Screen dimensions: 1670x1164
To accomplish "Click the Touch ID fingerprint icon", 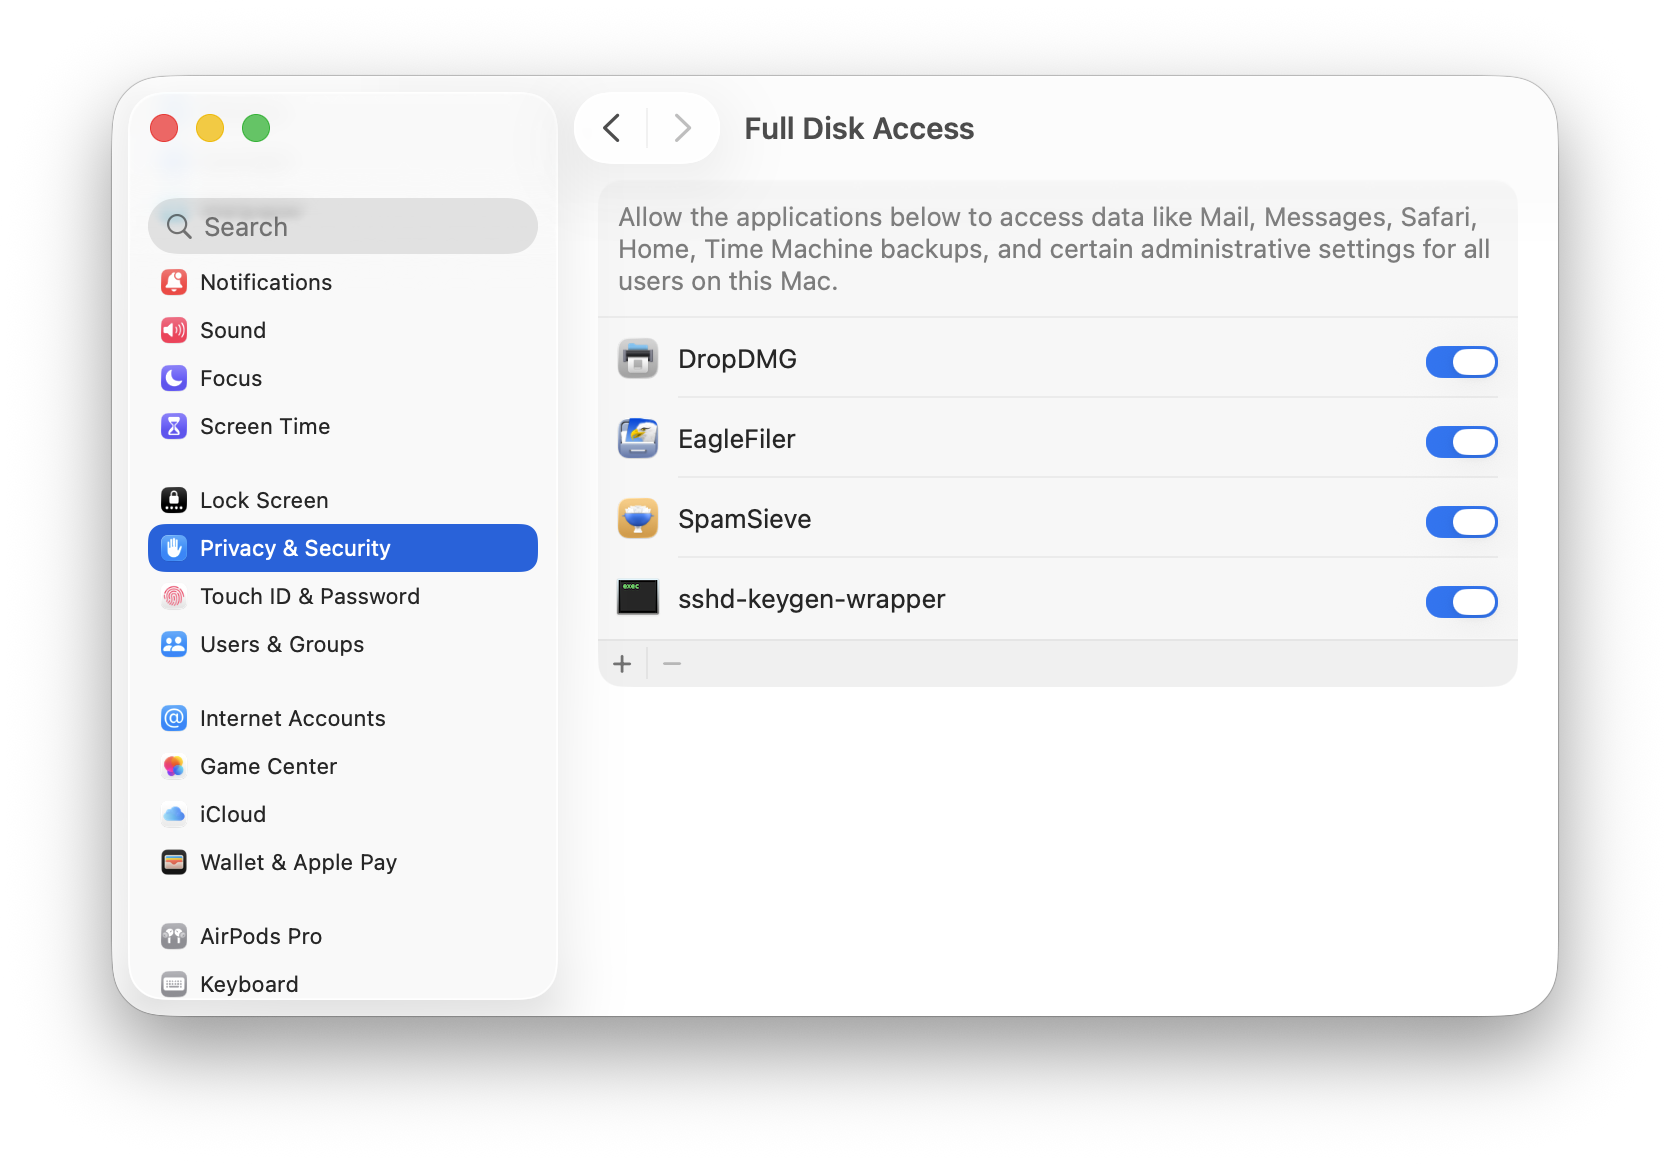I will point(174,596).
